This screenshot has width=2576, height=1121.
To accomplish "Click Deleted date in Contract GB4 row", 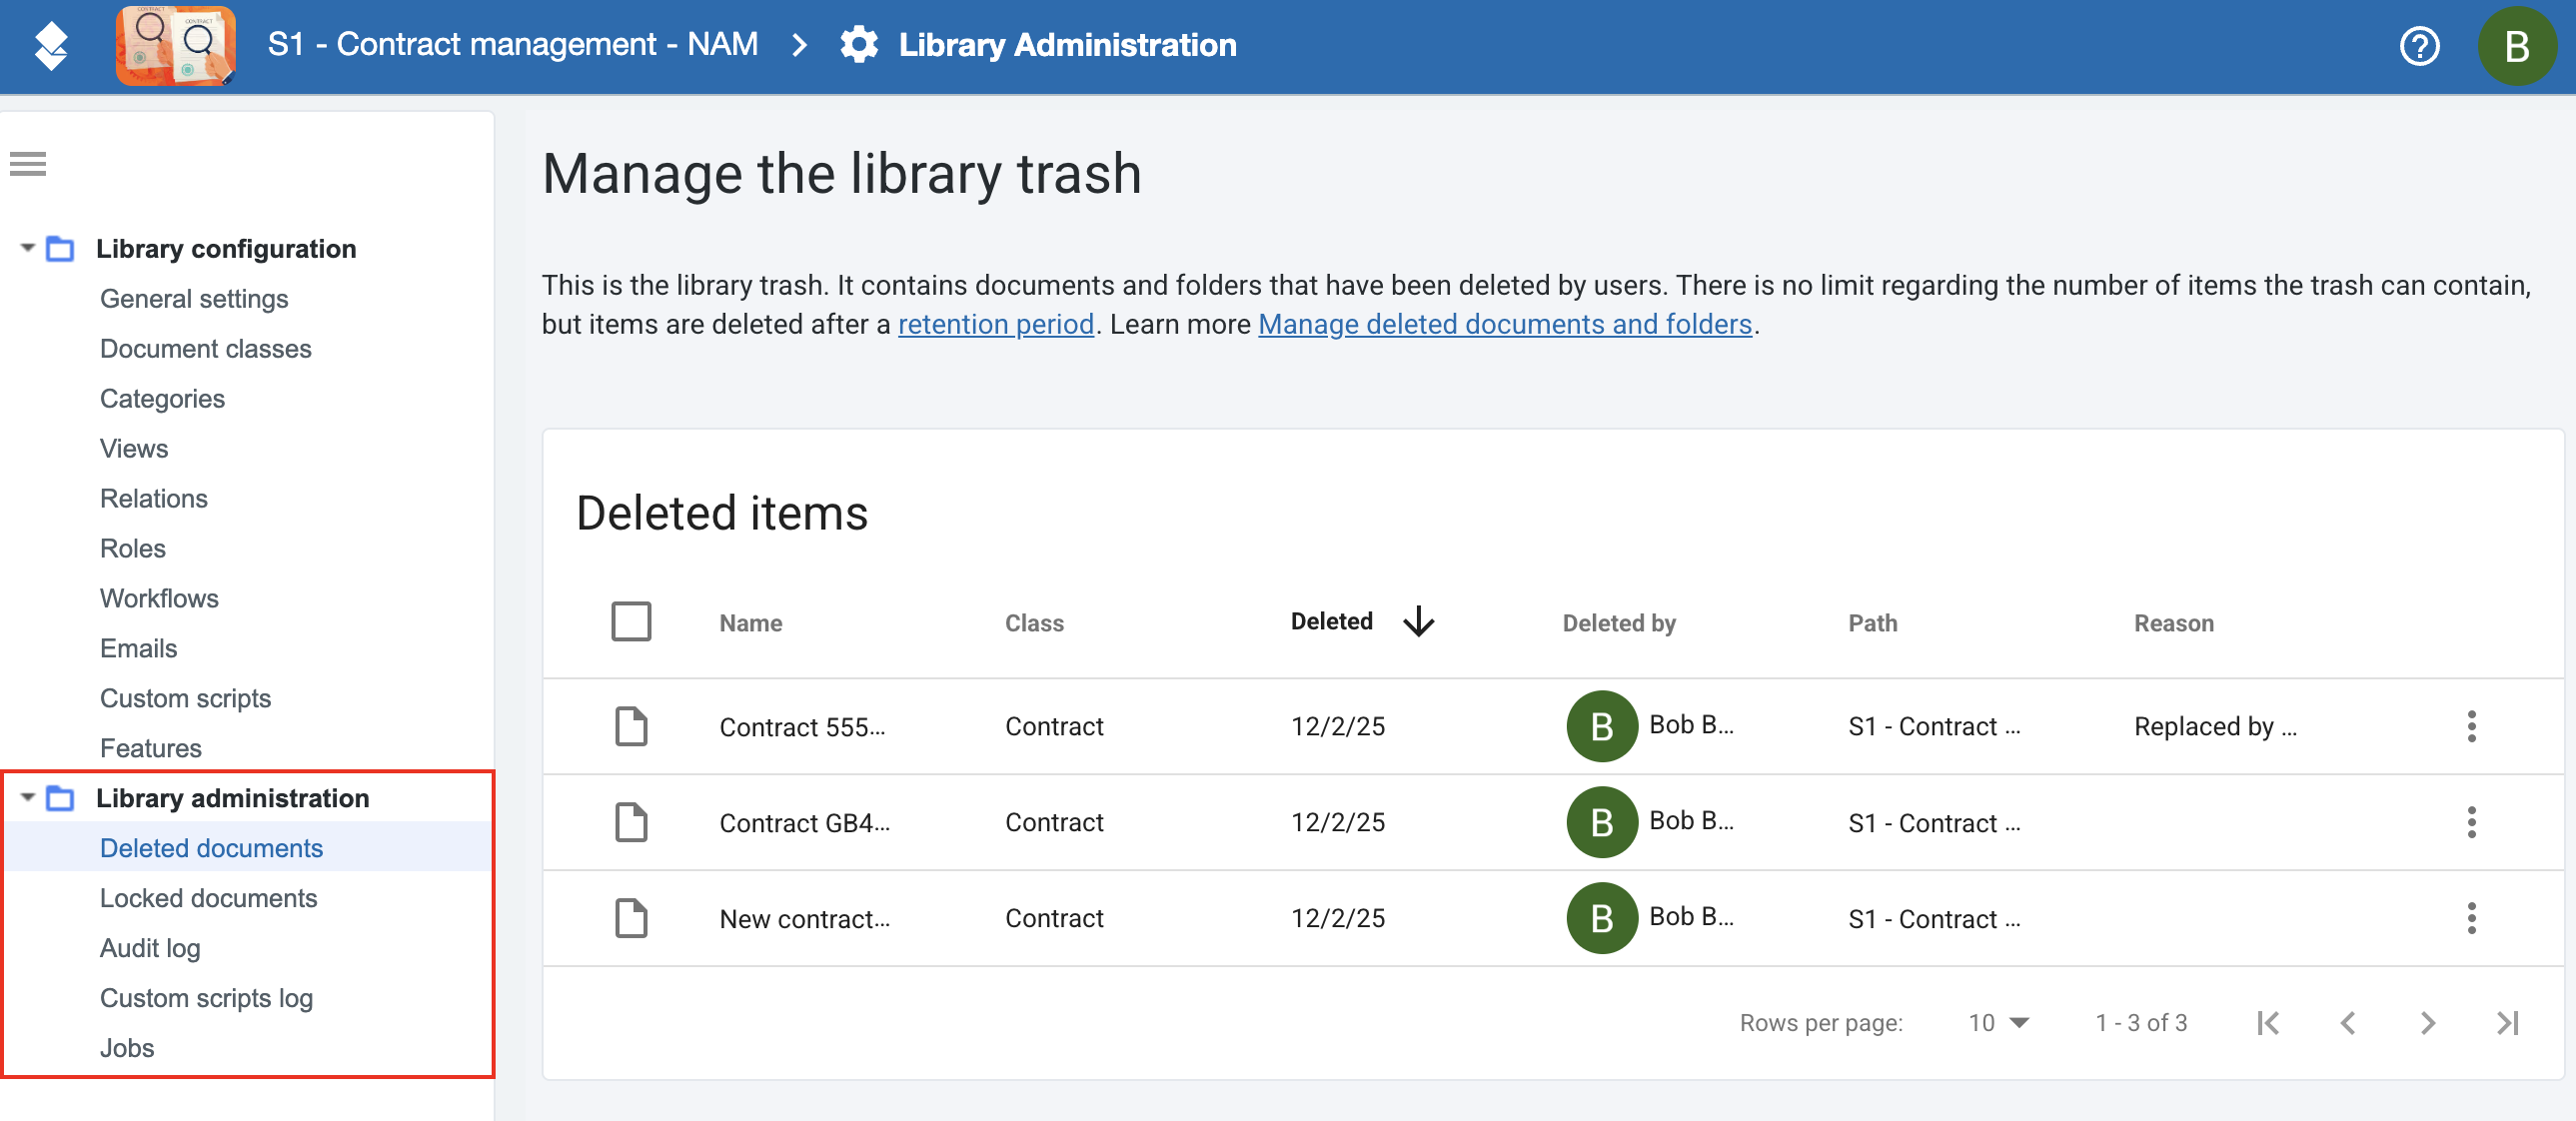I will coord(1337,822).
